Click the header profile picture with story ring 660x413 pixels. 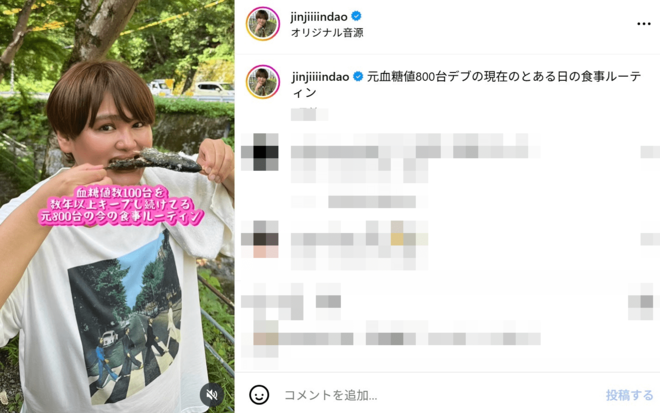(x=263, y=24)
